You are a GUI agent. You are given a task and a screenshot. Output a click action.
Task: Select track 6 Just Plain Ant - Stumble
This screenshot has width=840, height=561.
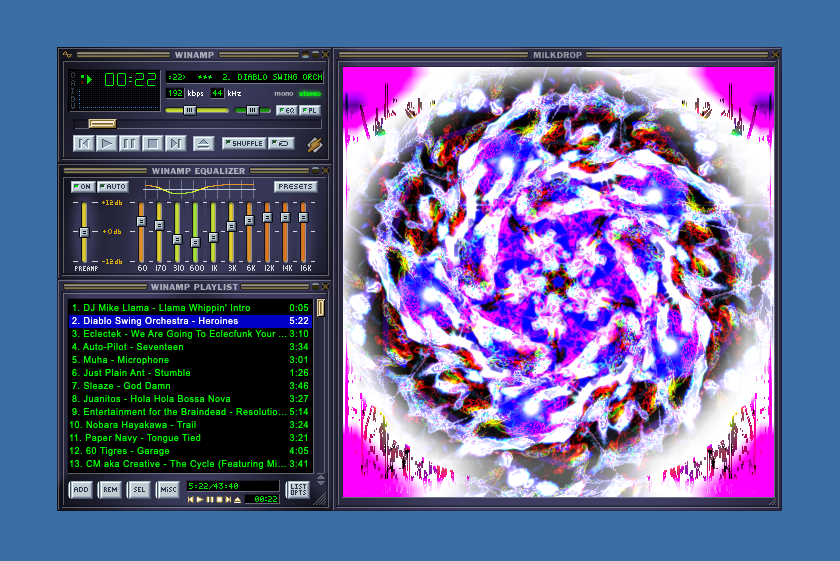(190, 373)
